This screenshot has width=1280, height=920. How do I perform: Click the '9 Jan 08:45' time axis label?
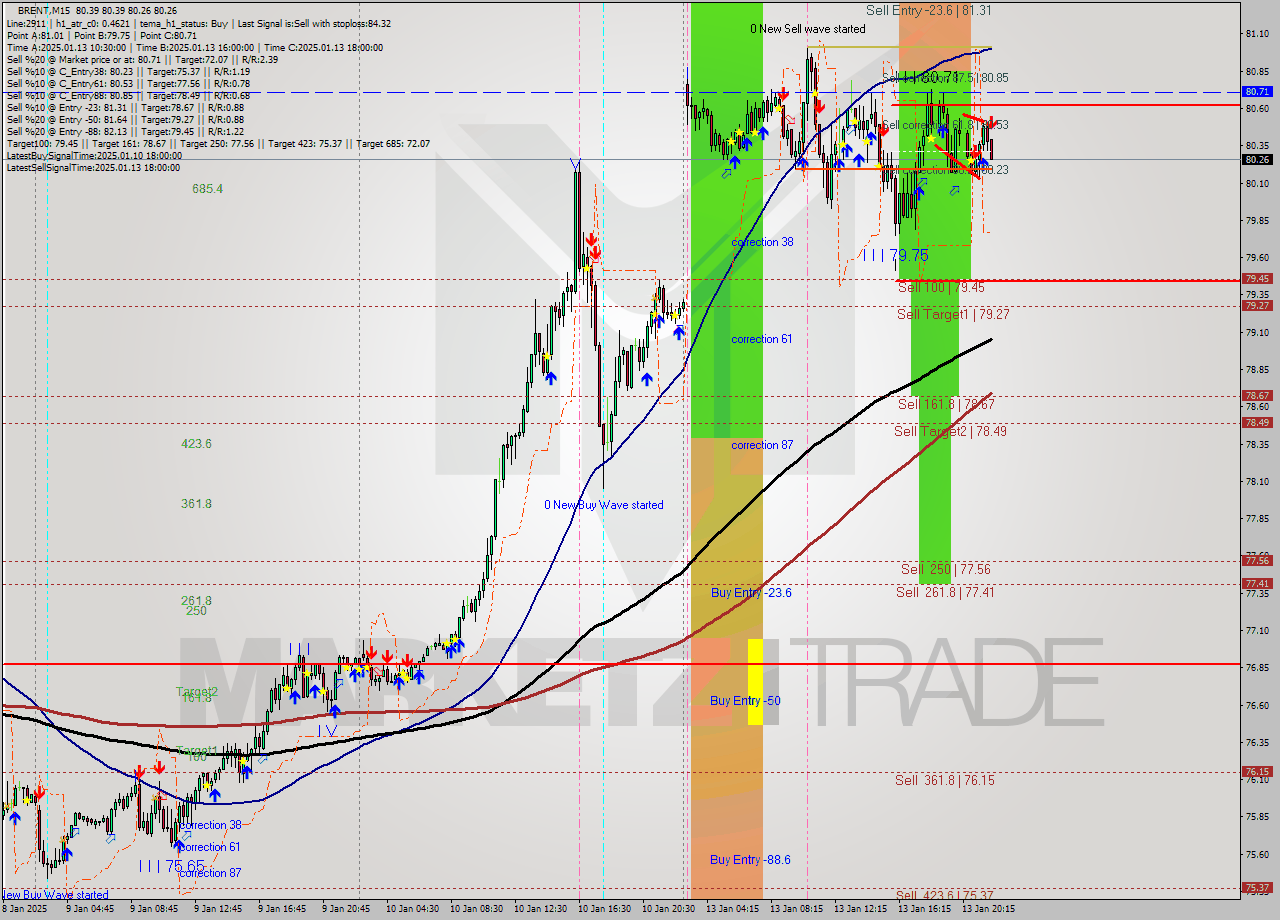coord(154,909)
